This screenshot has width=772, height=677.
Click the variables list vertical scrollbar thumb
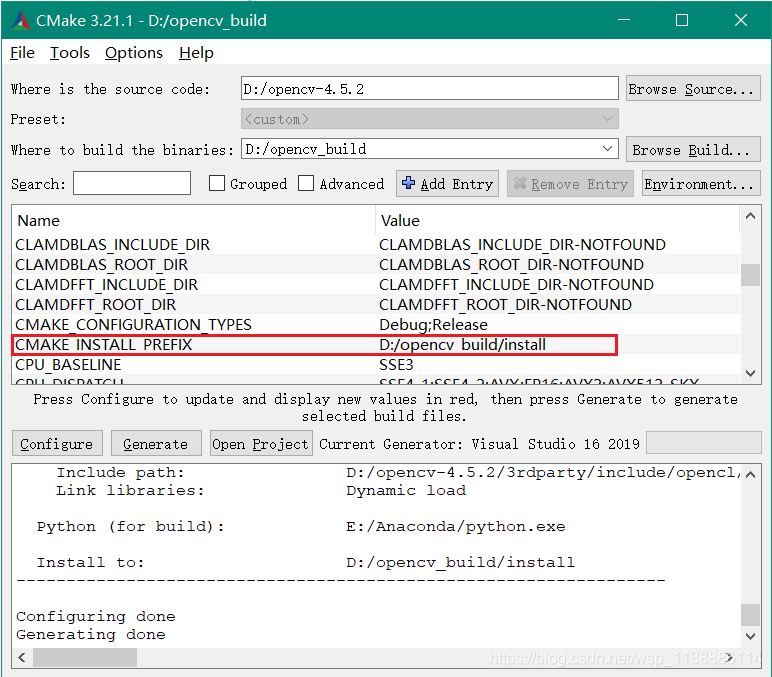coord(750,275)
